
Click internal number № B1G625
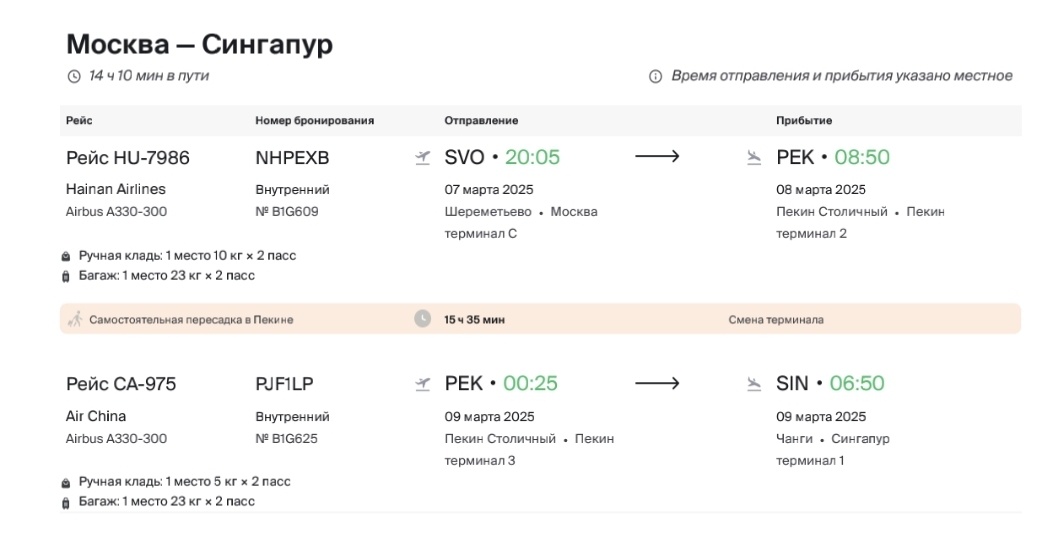coord(287,439)
